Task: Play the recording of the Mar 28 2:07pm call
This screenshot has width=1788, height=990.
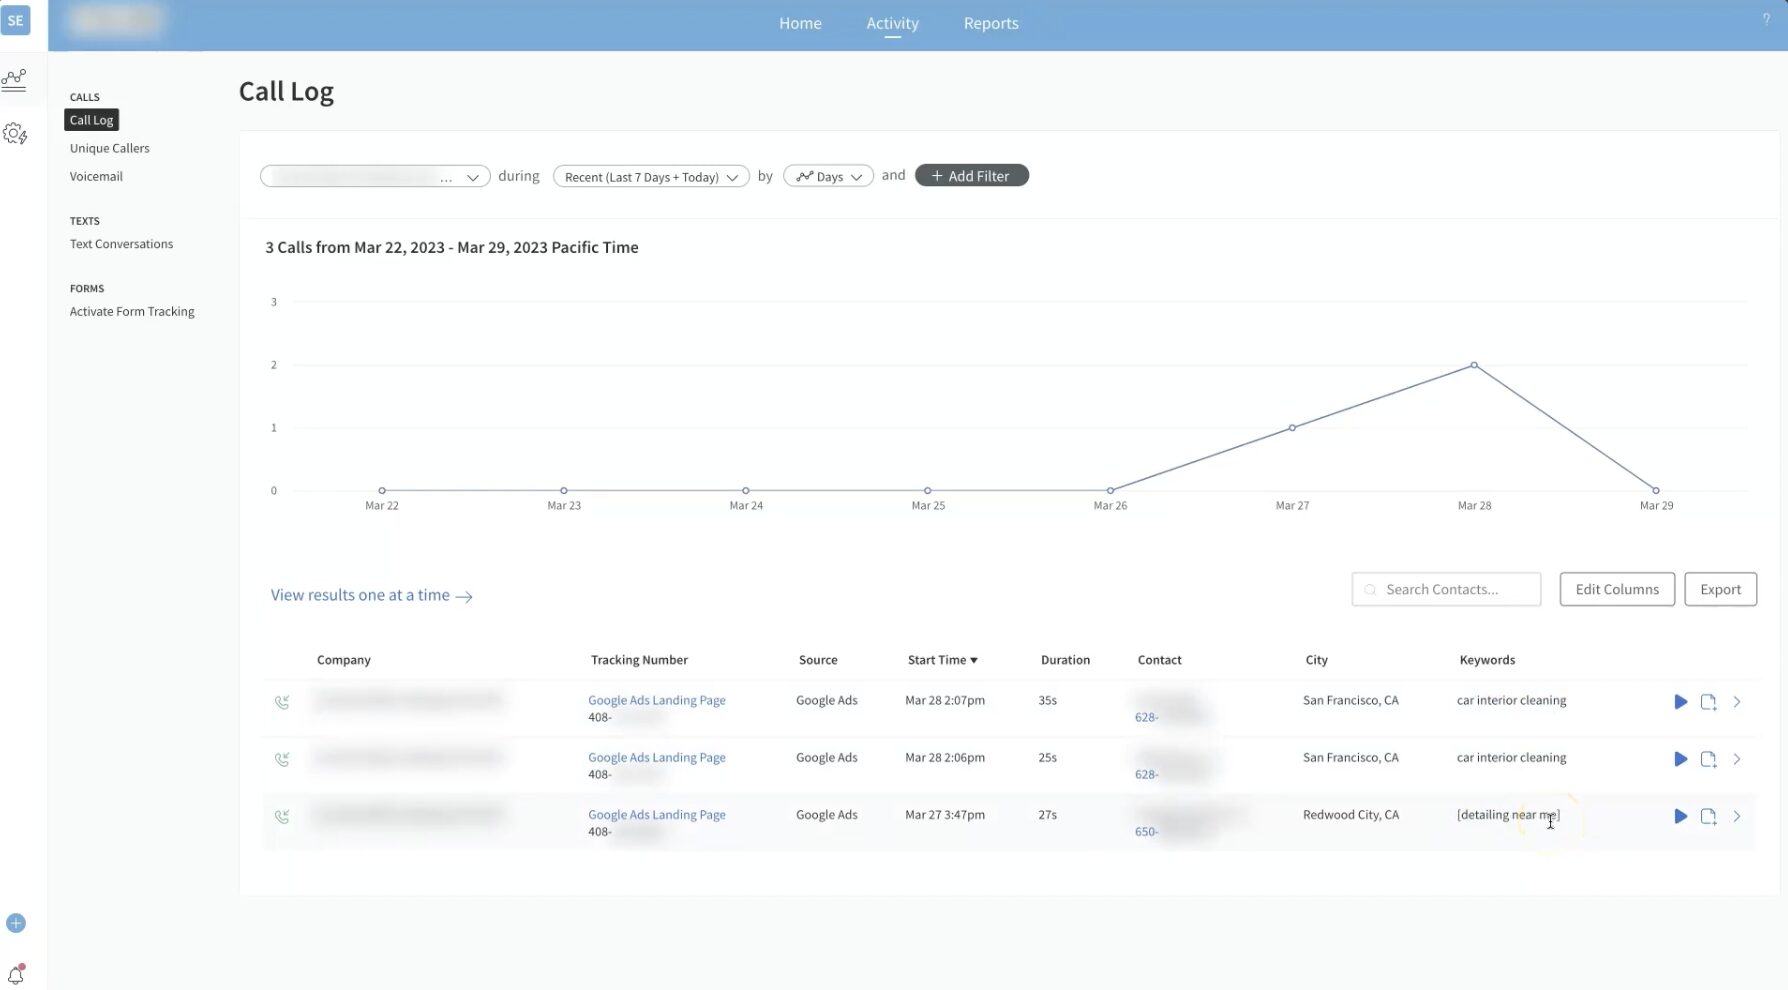Action: click(1680, 702)
